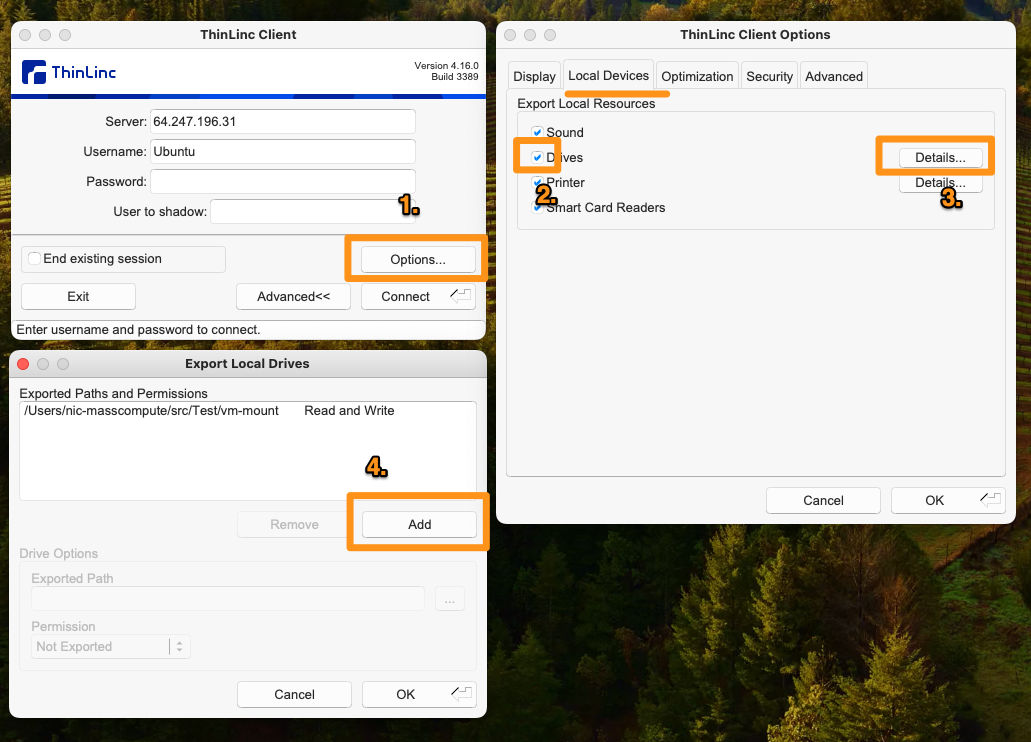Click the Read and Write permission text
Screen dimensions: 1031x742
(349, 411)
